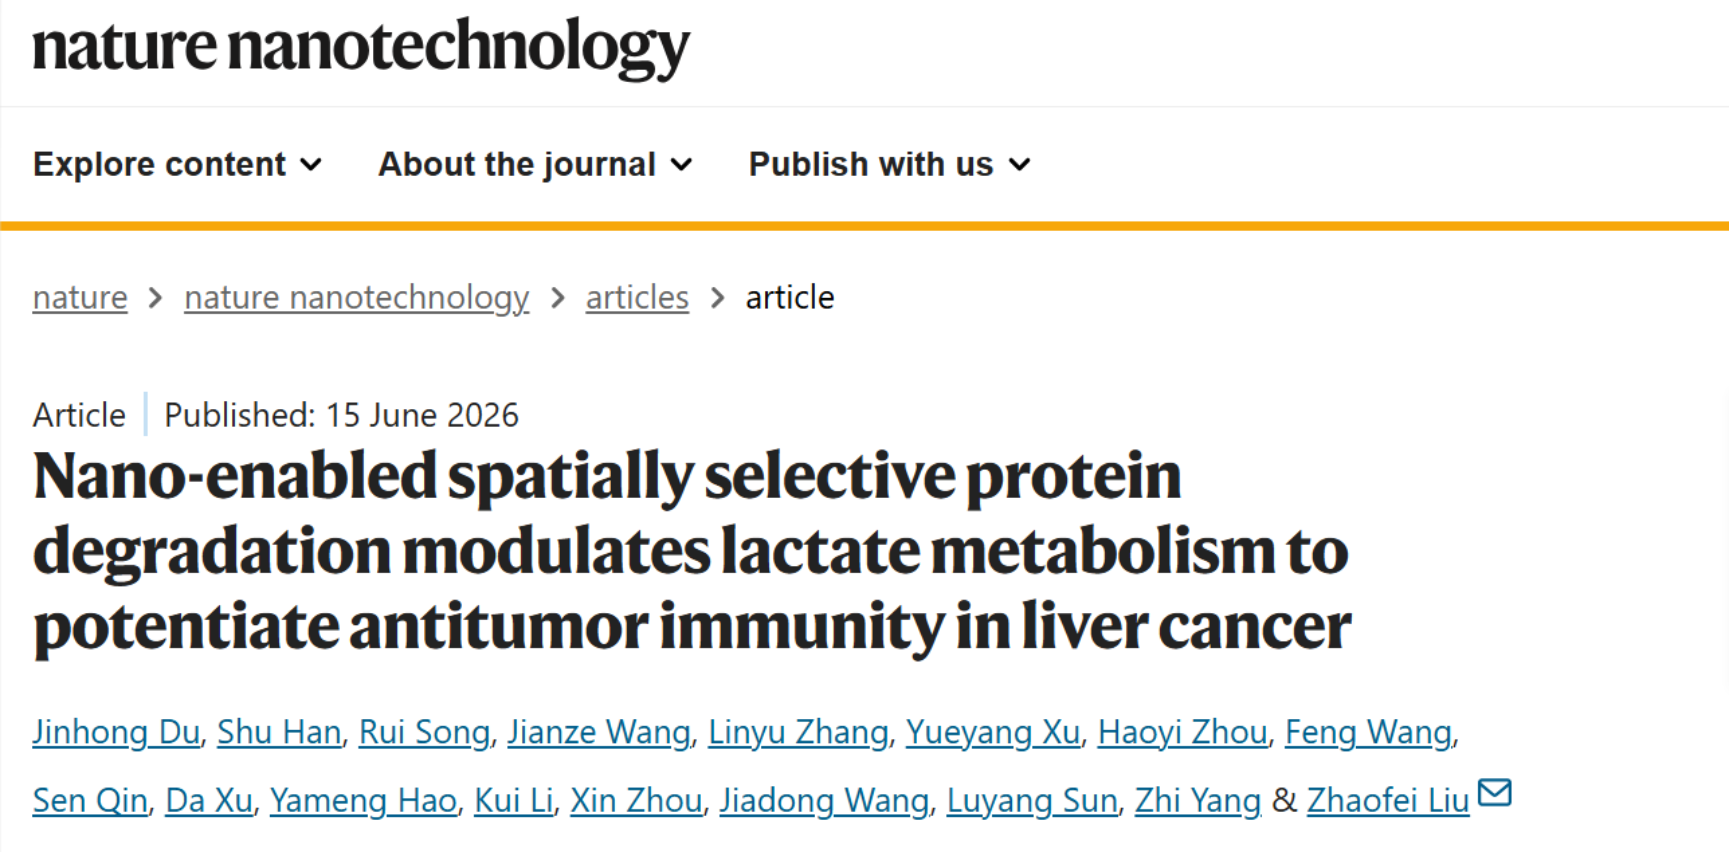Open Feng Wang author link
The height and width of the screenshot is (853, 1729).
(x=1368, y=732)
